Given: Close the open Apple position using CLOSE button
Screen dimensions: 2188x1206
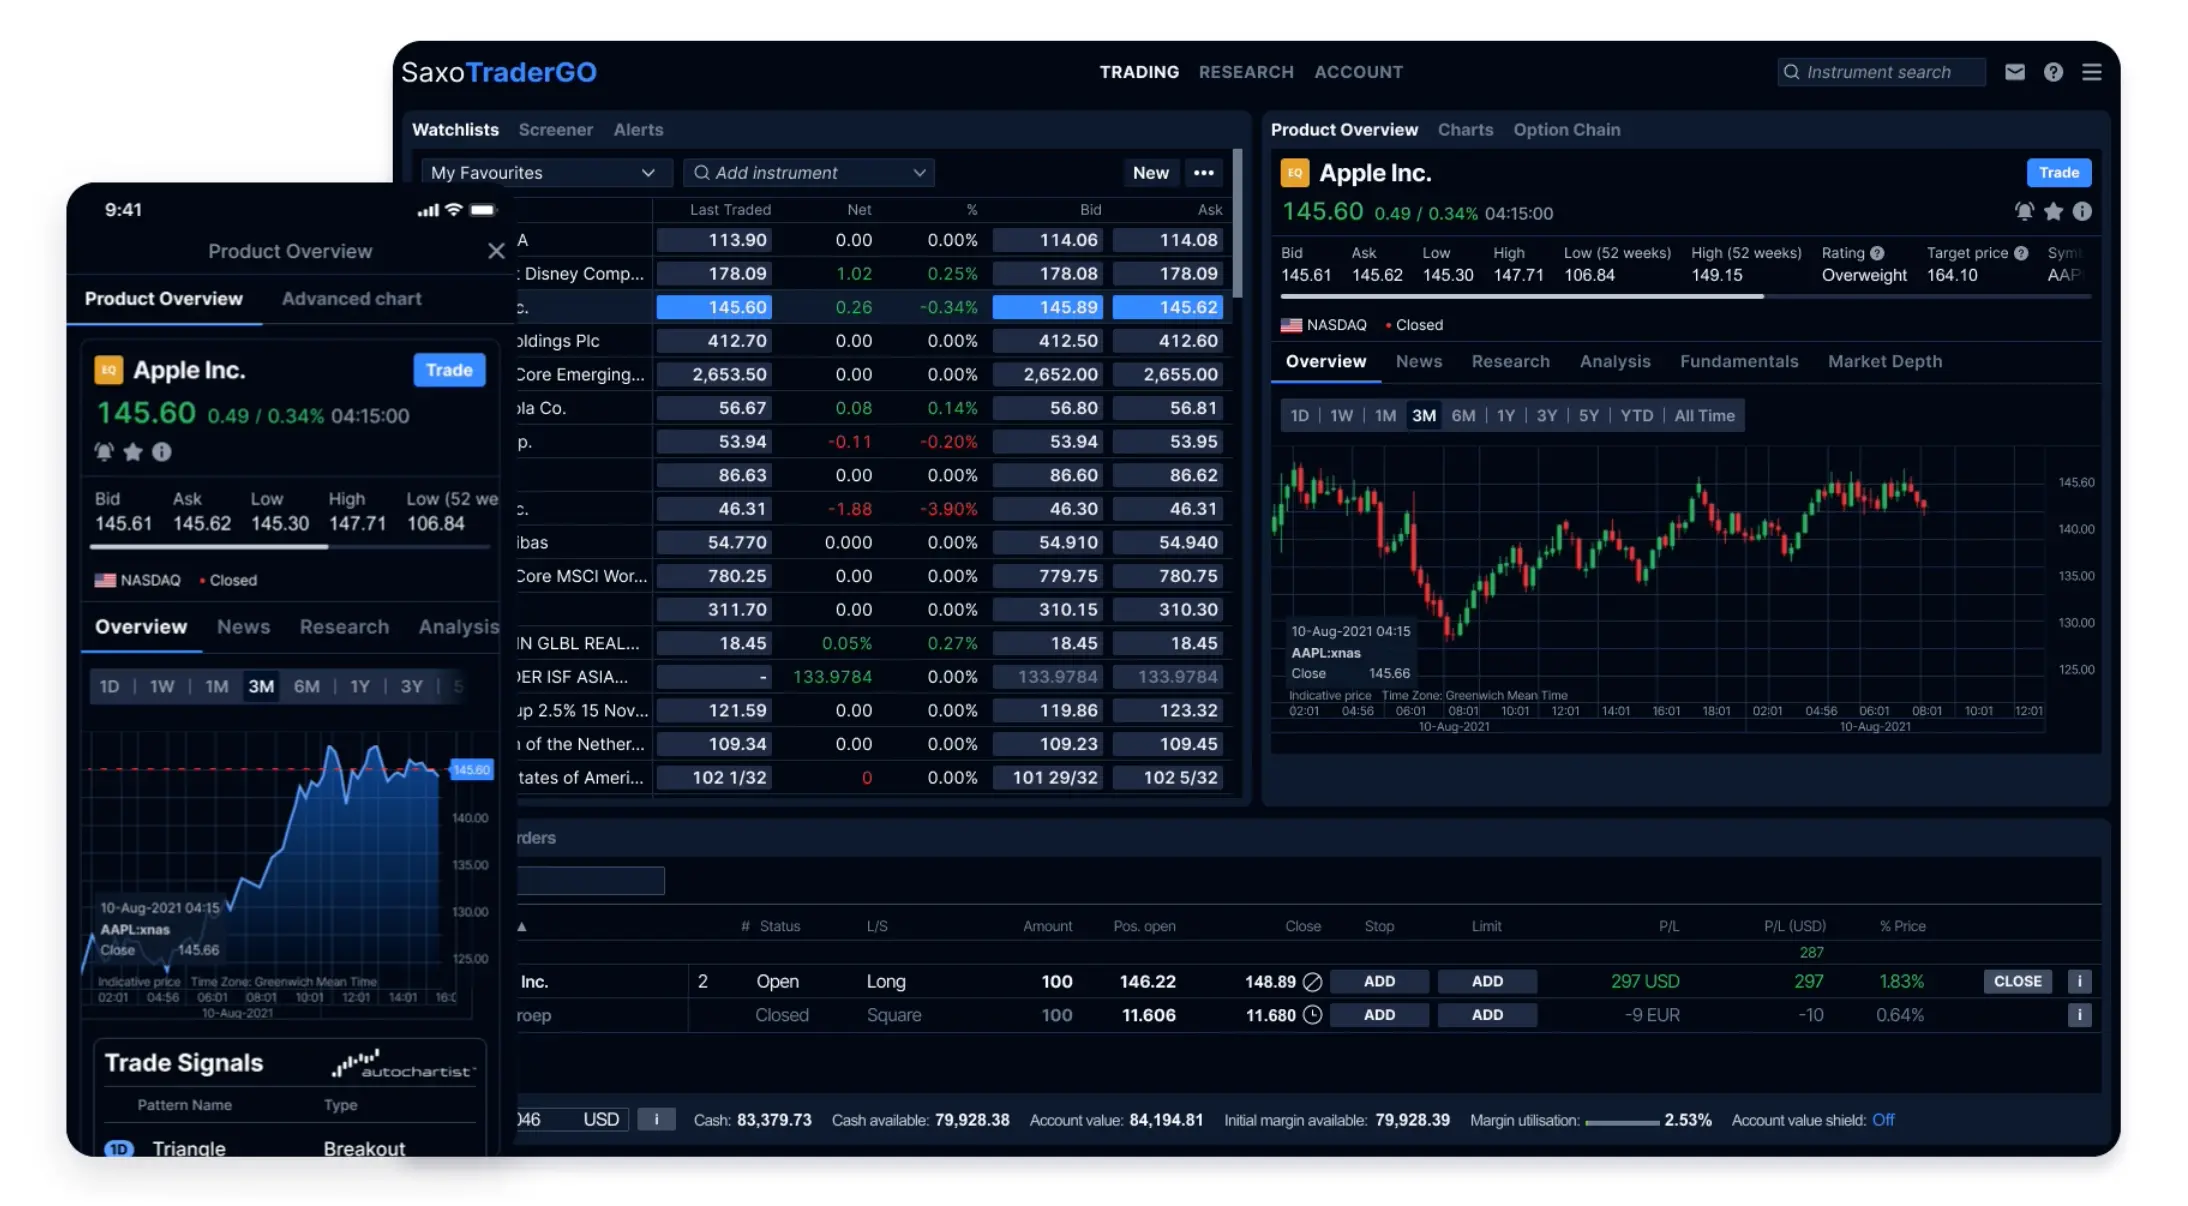Looking at the screenshot, I should click(x=2017, y=981).
